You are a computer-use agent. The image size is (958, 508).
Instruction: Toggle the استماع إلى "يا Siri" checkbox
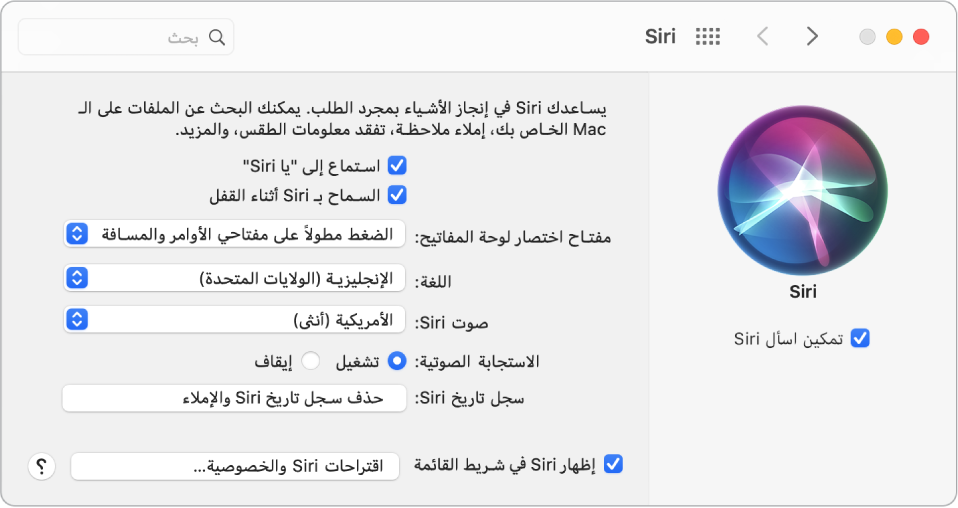tap(397, 166)
